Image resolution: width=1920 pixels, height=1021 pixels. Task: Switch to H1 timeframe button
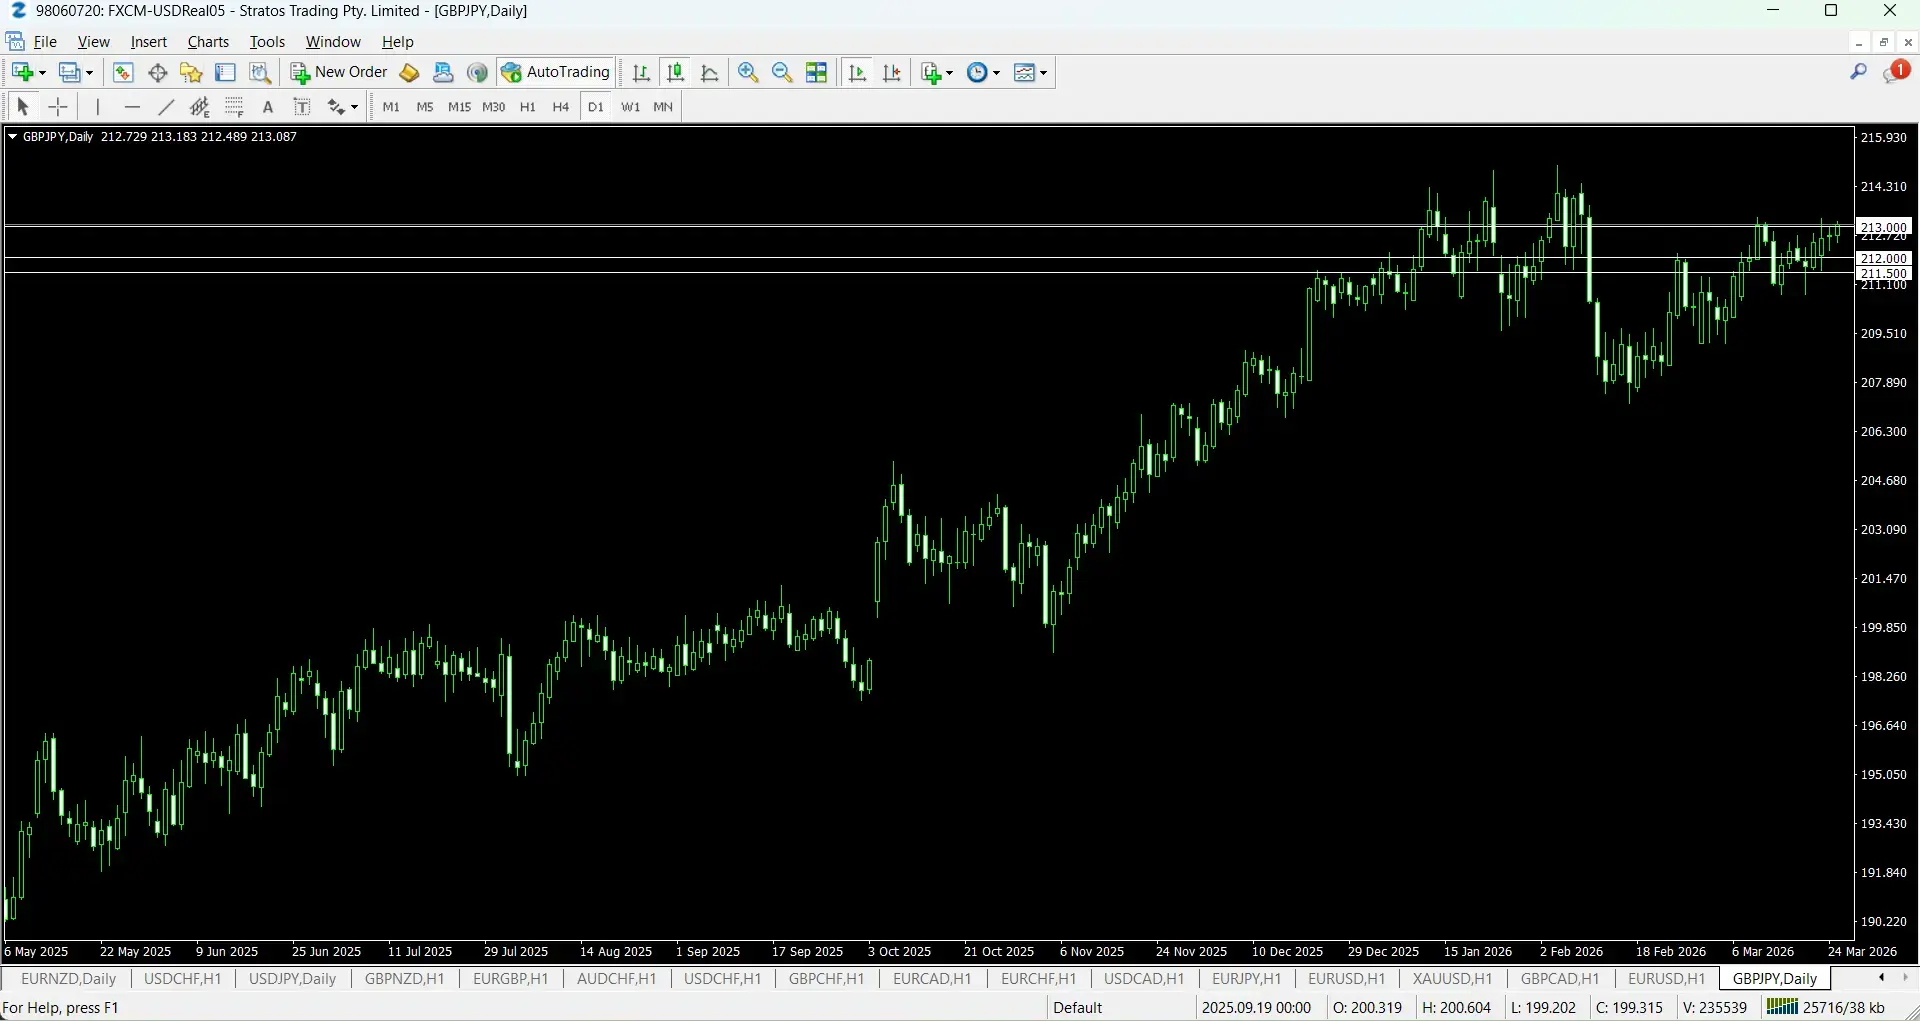[528, 107]
